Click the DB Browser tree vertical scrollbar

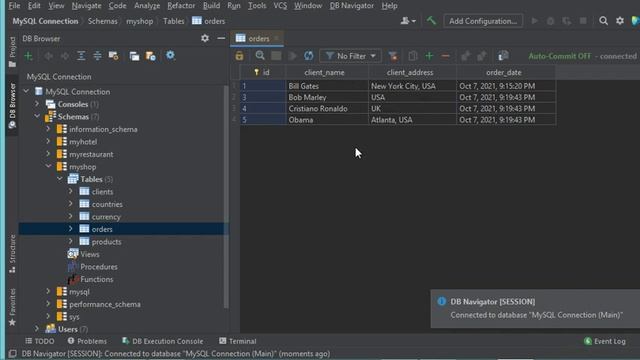[x=227, y=196]
